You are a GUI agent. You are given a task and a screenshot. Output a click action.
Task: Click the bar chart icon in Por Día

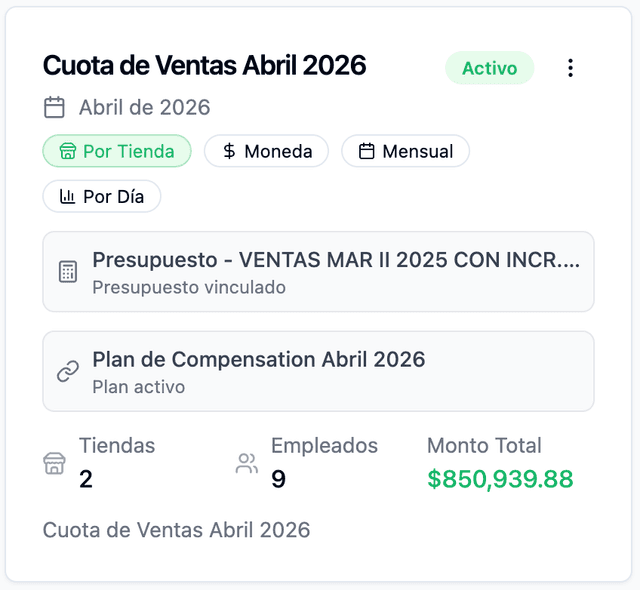click(x=68, y=196)
